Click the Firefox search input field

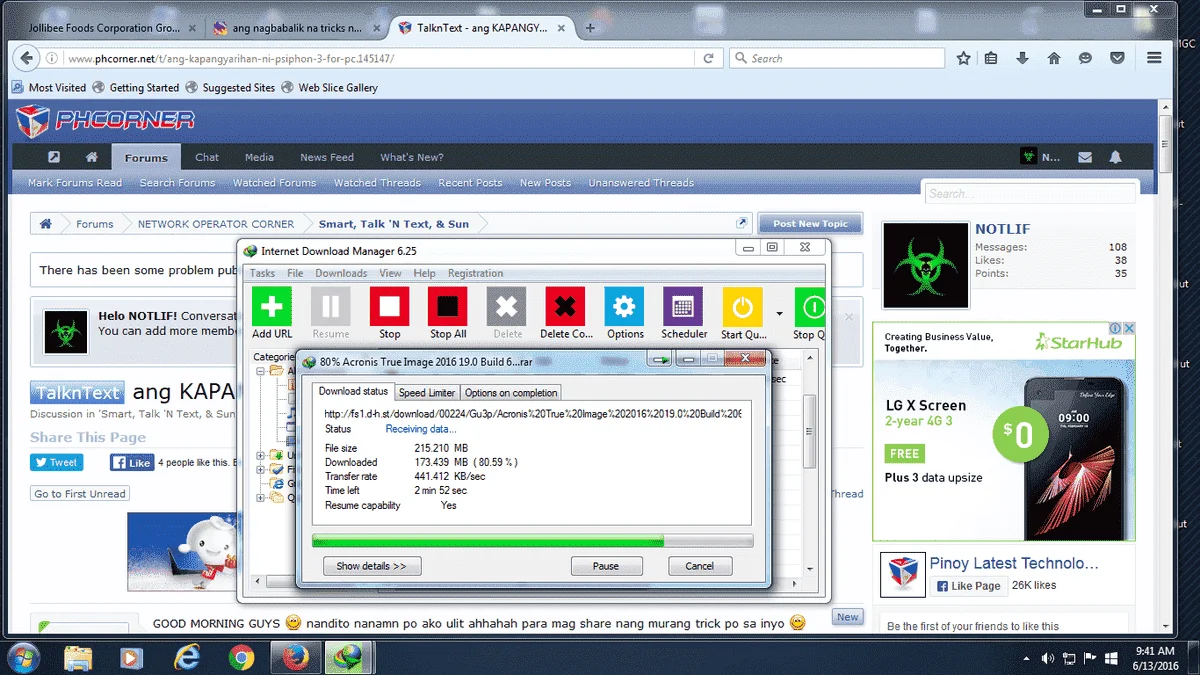(838, 59)
